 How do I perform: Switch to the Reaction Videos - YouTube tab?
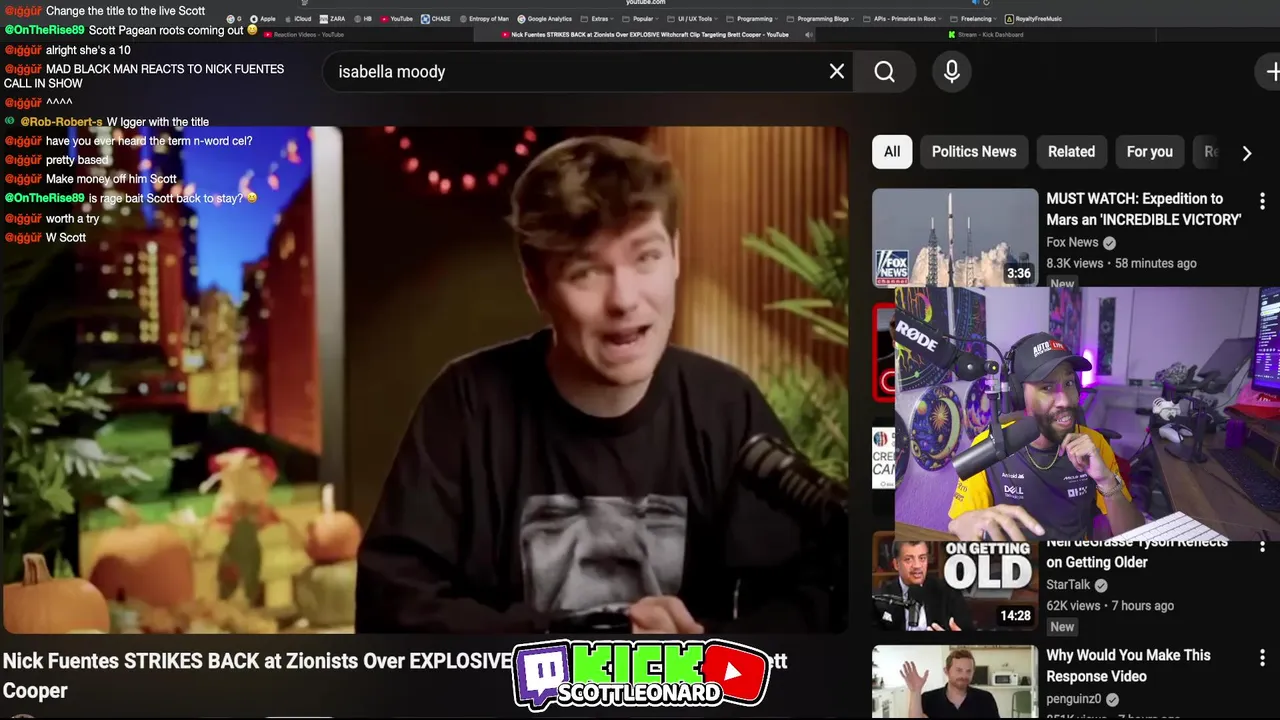click(x=304, y=35)
